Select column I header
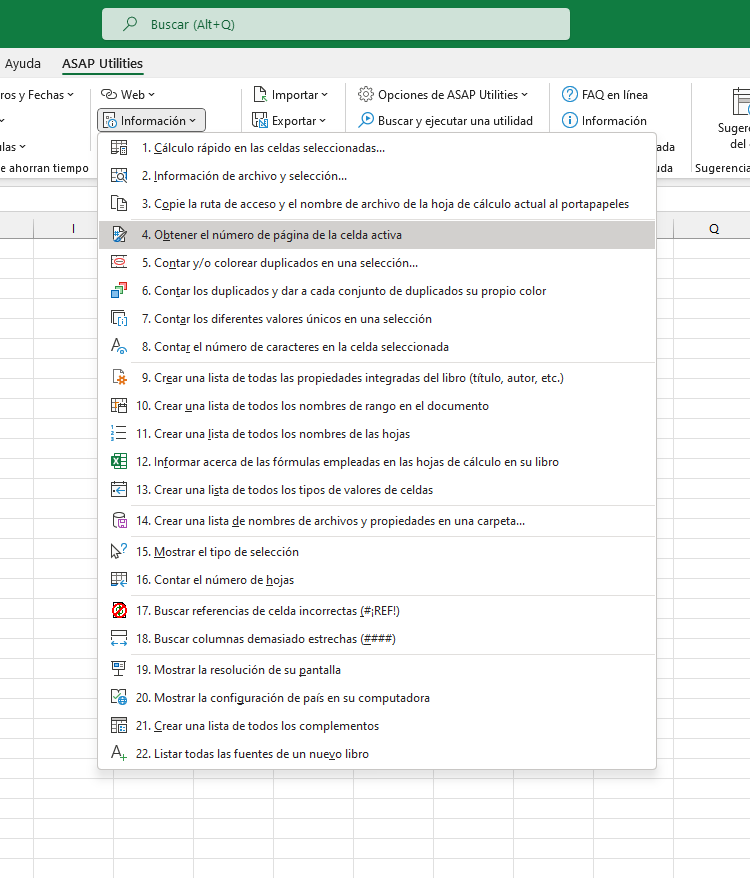750x878 pixels. point(73,228)
